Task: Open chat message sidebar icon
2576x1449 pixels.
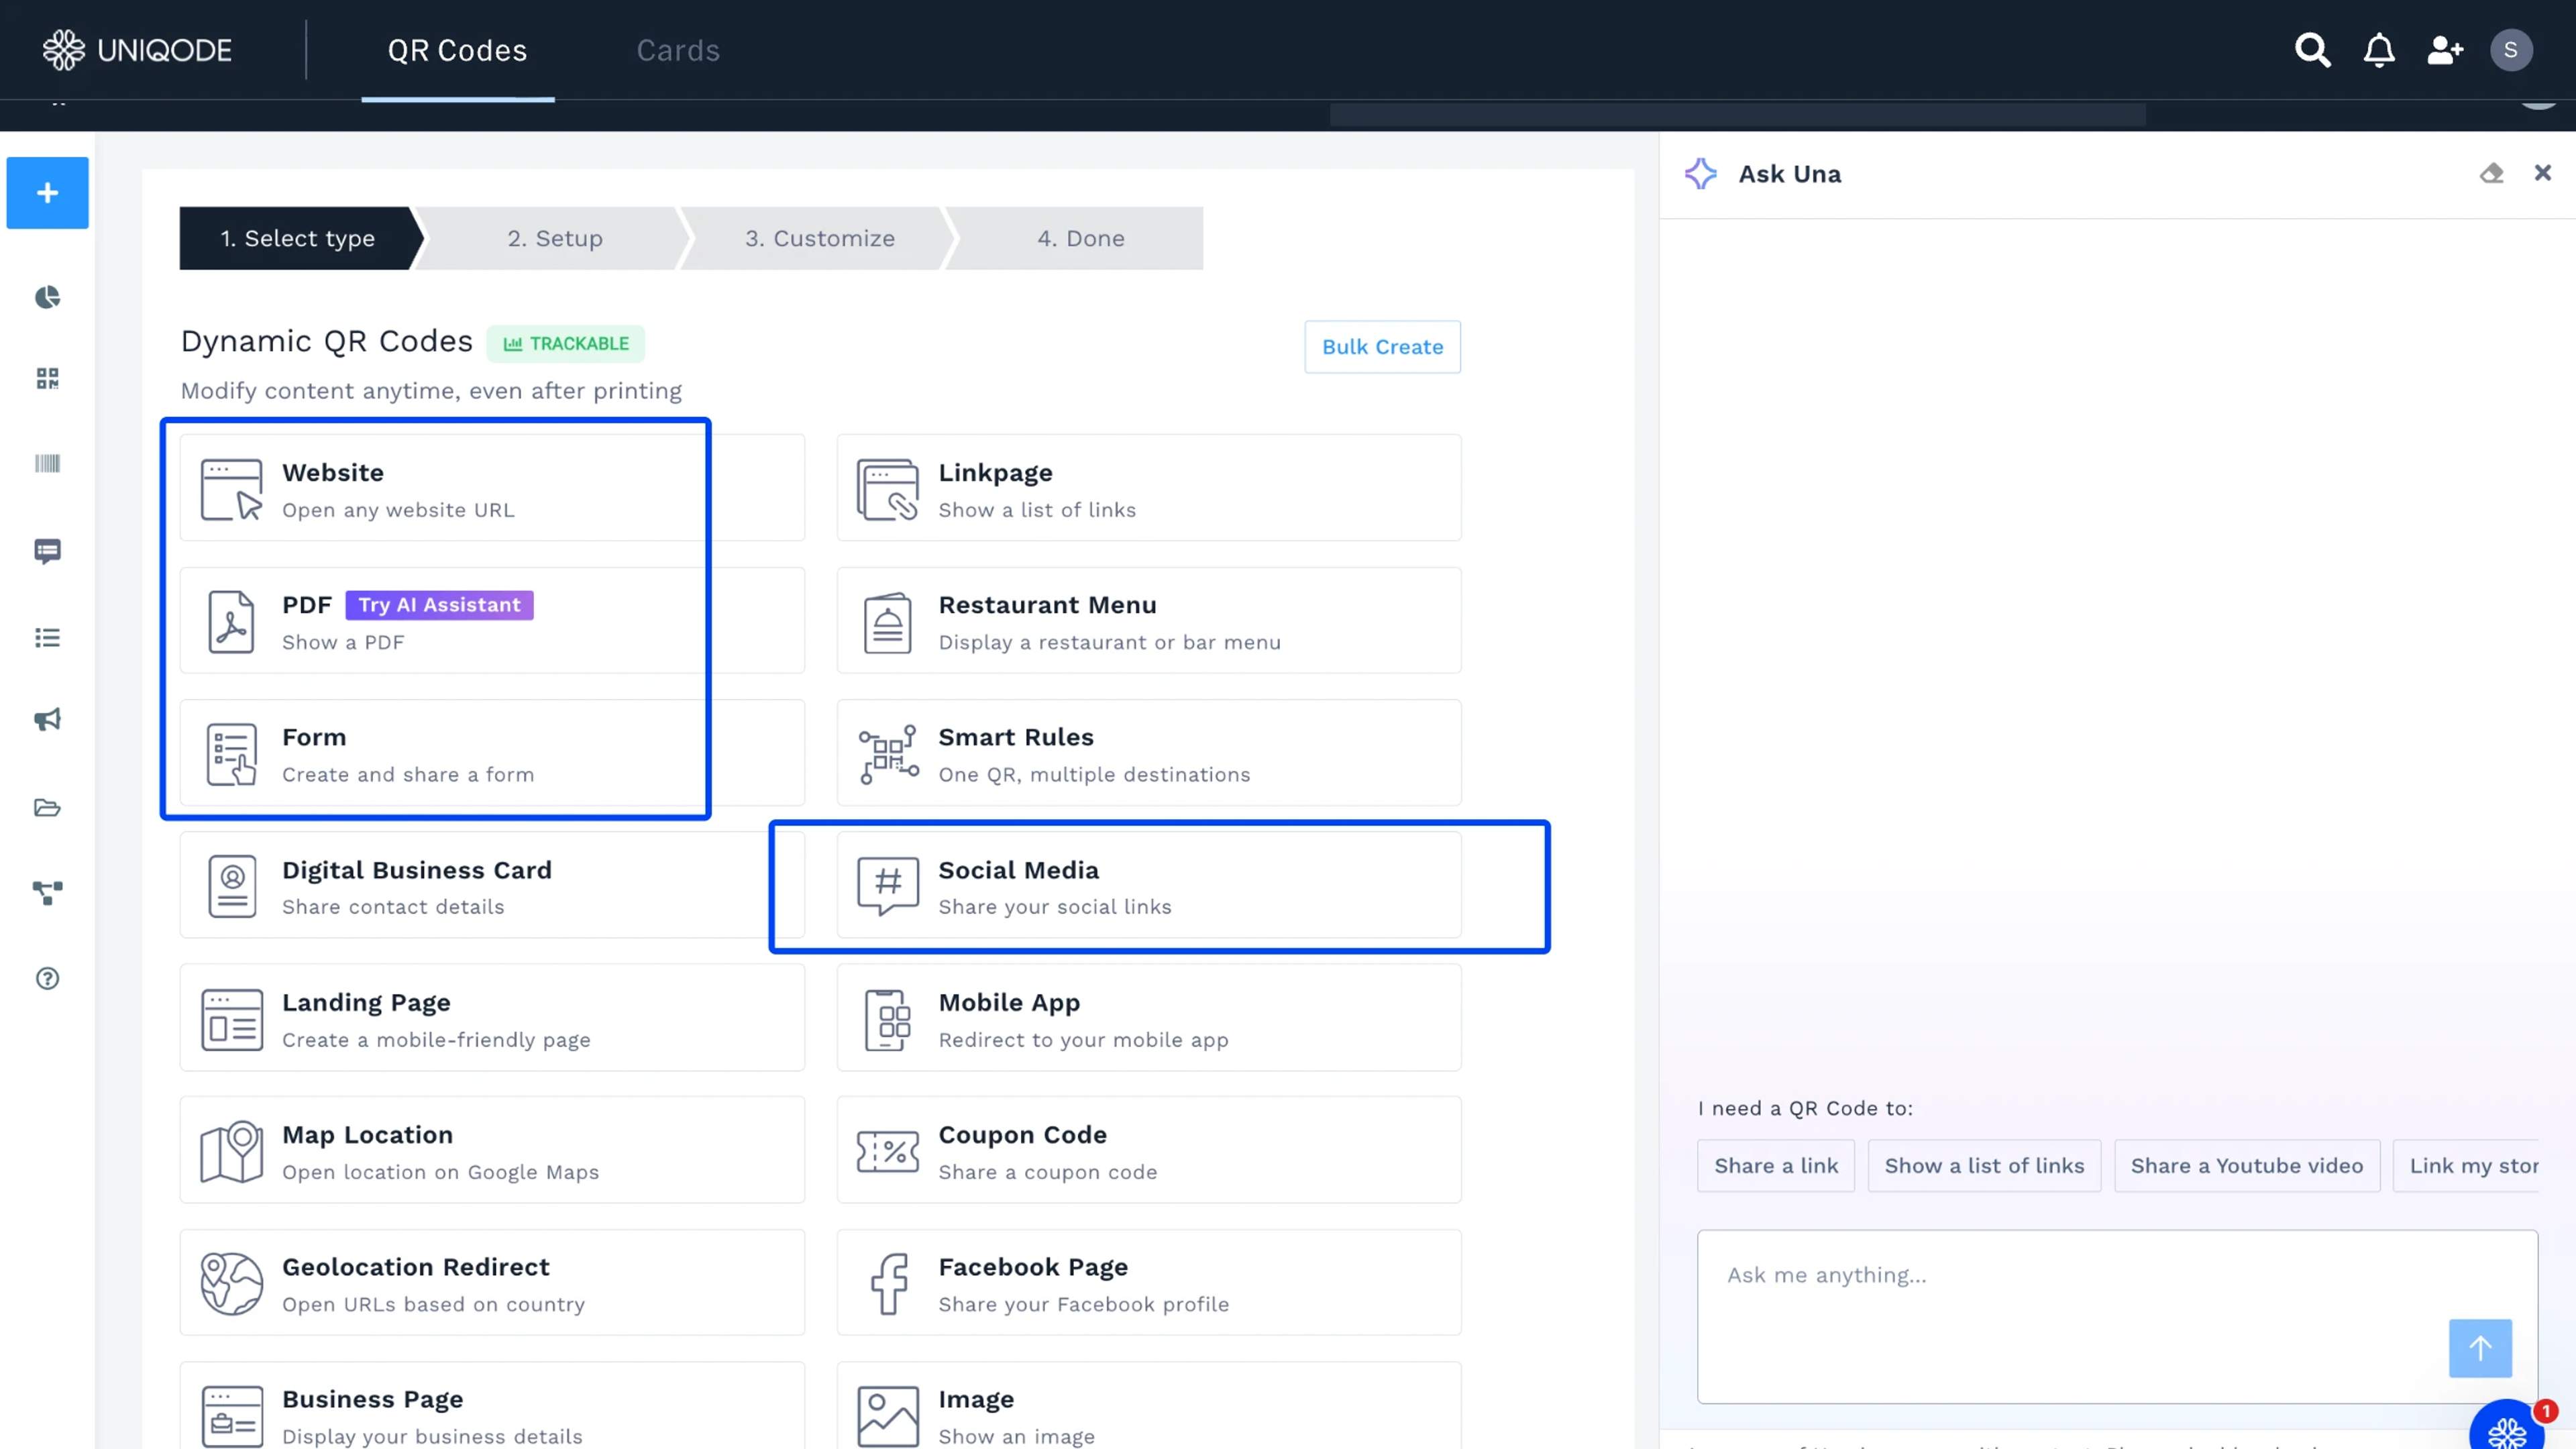Action: click(47, 551)
